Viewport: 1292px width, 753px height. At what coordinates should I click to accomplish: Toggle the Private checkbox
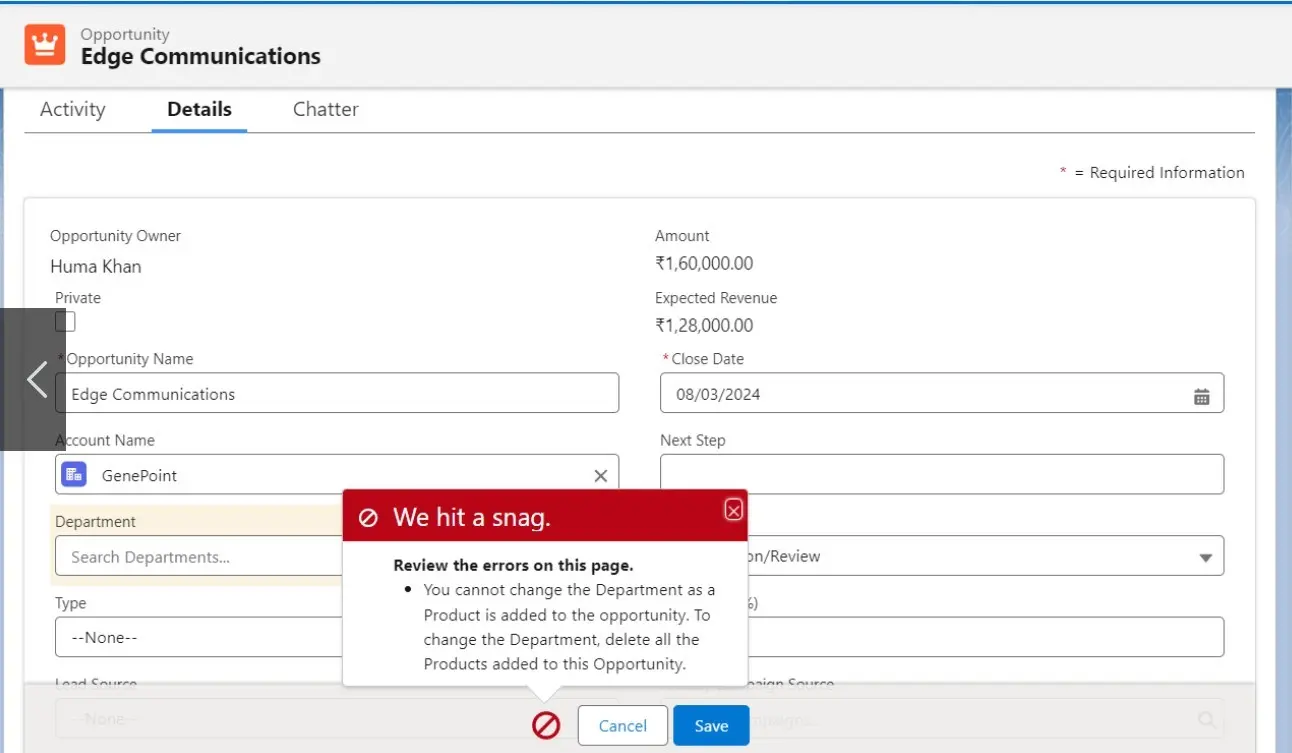pyautogui.click(x=65, y=321)
